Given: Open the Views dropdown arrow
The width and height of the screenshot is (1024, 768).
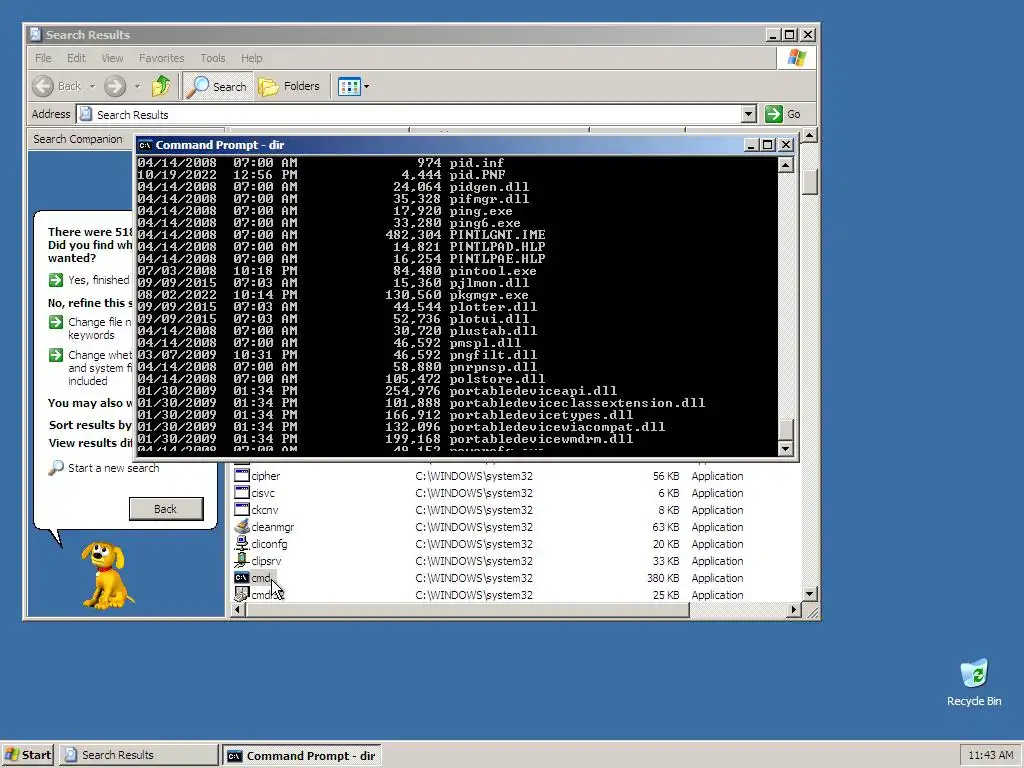Looking at the screenshot, I should click(x=366, y=86).
